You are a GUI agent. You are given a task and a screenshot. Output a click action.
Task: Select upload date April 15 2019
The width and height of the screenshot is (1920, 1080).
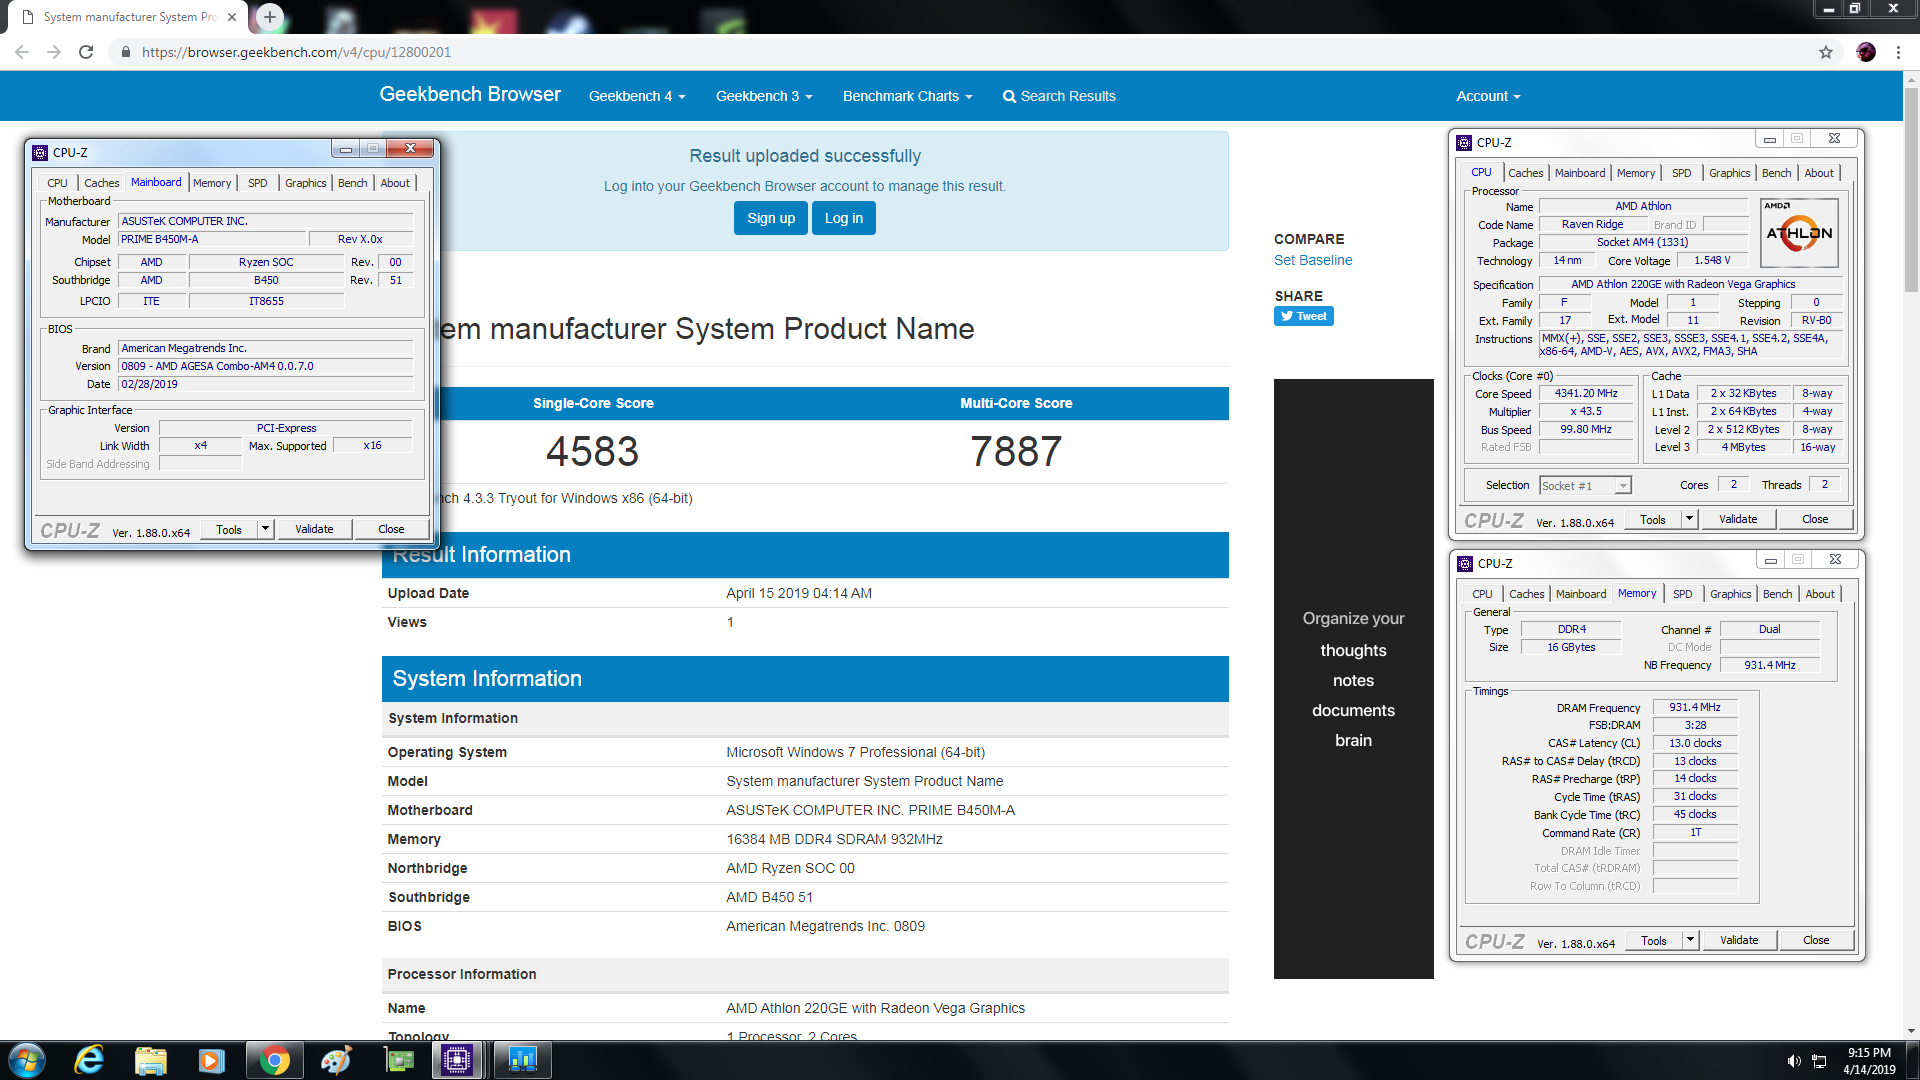pyautogui.click(x=798, y=593)
